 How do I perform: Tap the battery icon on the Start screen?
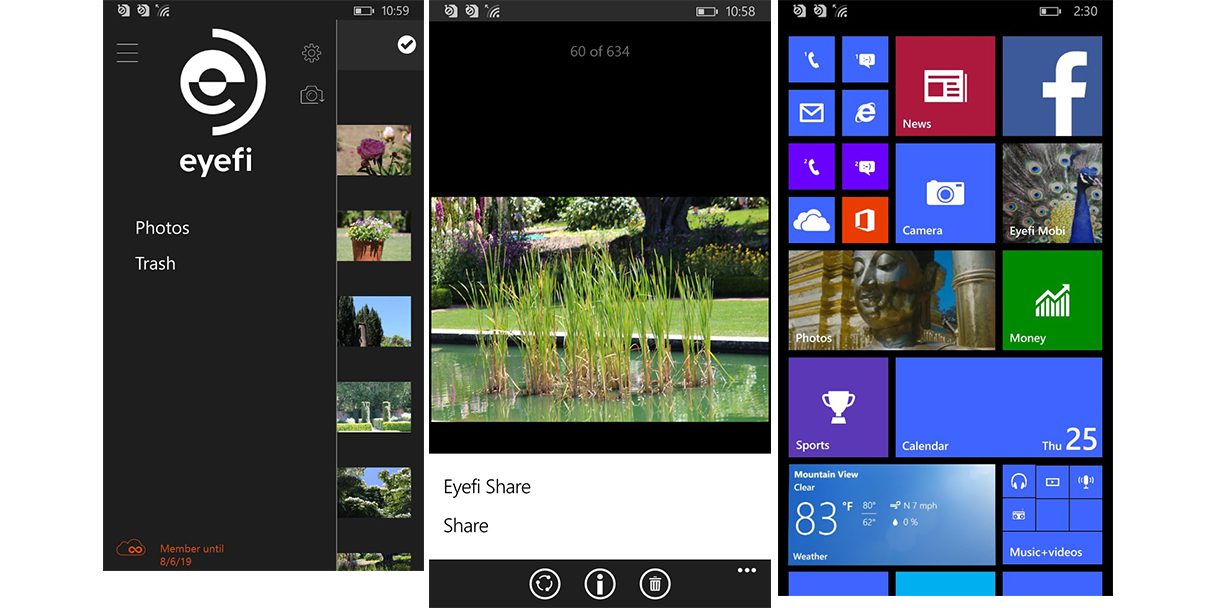1050,11
